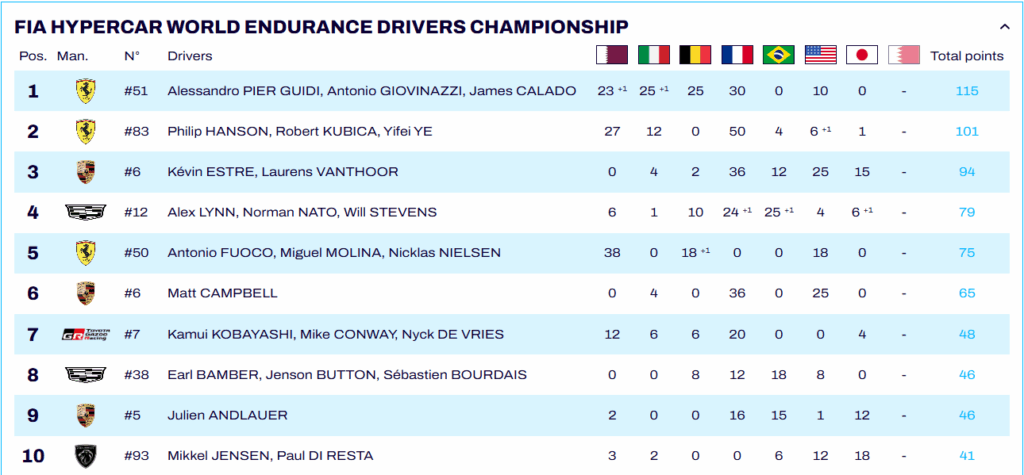Open Alessandro Pier Guidi's driver crew entry
Screen dimensions: 1024x475
pyautogui.click(x=371, y=91)
